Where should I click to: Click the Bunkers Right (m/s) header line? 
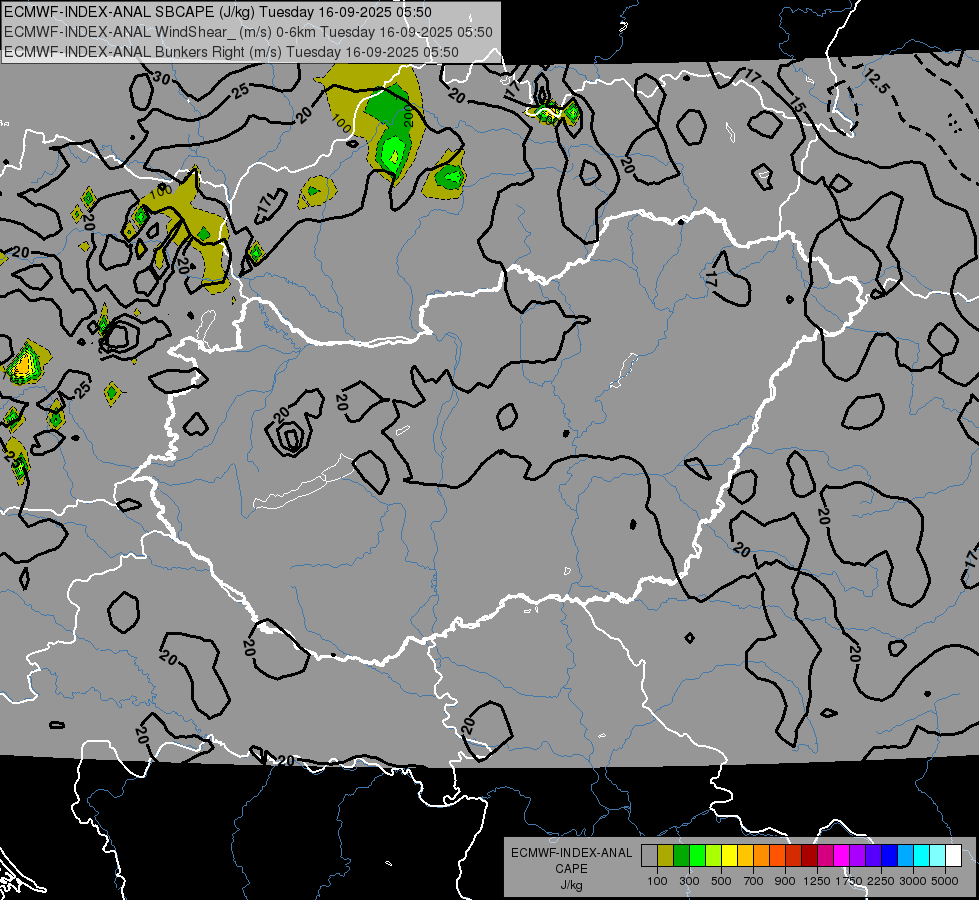231,52
